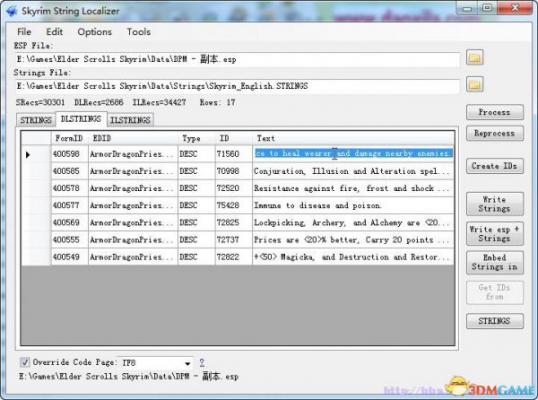Screen dimensions: 538x400
Task: Browse for ESP file using folder icon
Action: click(475, 57)
